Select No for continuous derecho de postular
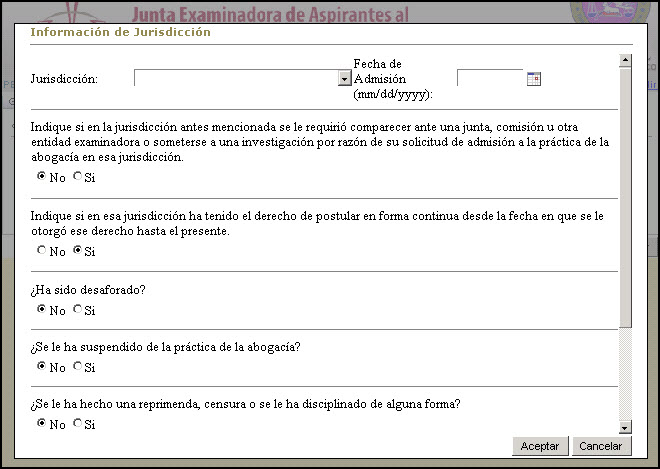Screen dimensions: 660x469 click(x=42, y=251)
